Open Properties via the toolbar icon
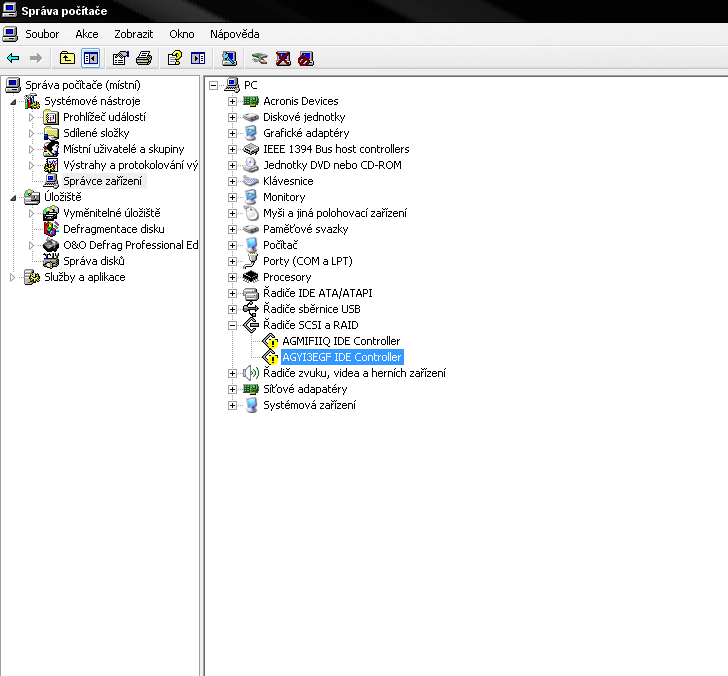 point(121,58)
